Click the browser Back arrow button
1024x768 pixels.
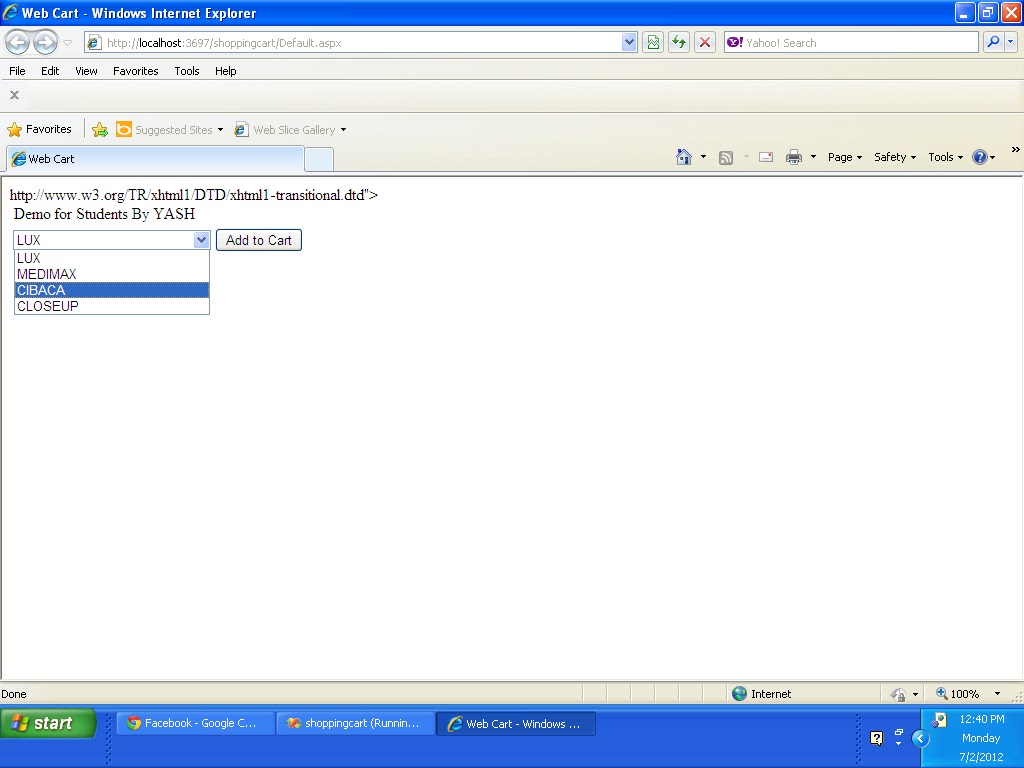tap(18, 43)
